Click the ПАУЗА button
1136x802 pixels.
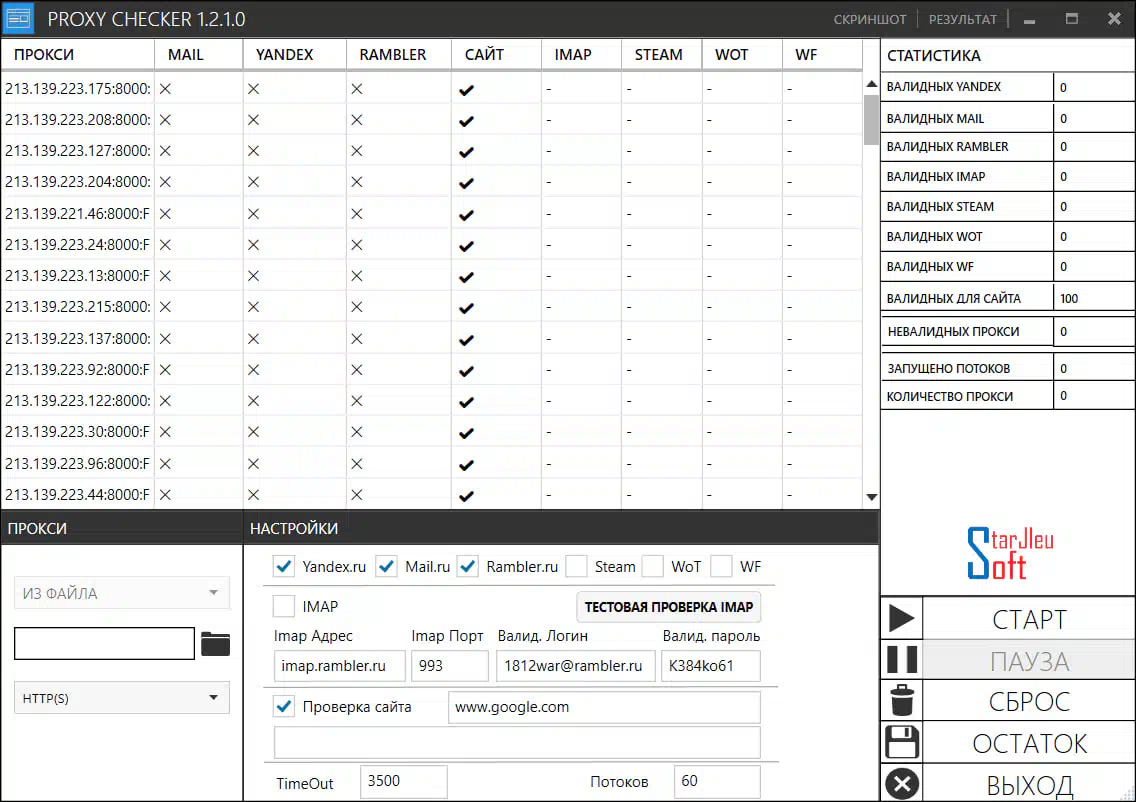pos(1029,661)
